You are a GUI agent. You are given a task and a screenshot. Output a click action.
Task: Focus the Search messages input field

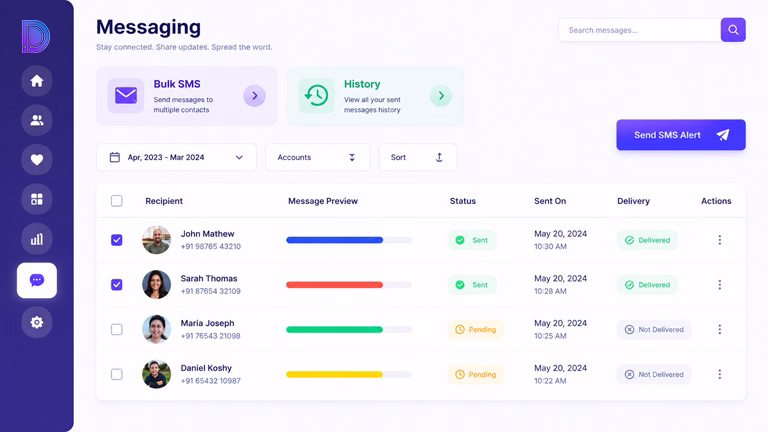(x=639, y=30)
